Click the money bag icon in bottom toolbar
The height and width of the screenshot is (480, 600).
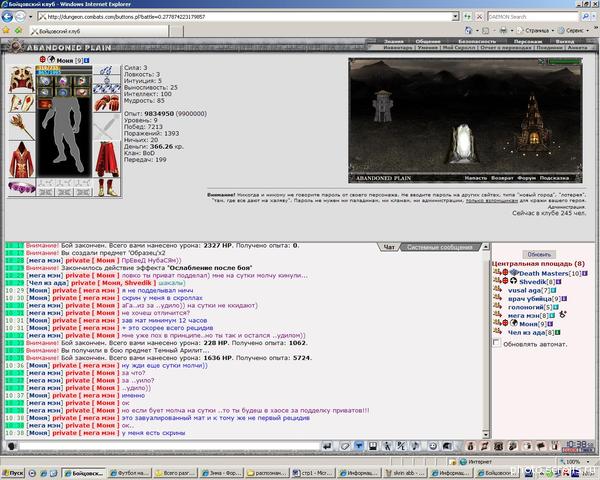coord(471,446)
